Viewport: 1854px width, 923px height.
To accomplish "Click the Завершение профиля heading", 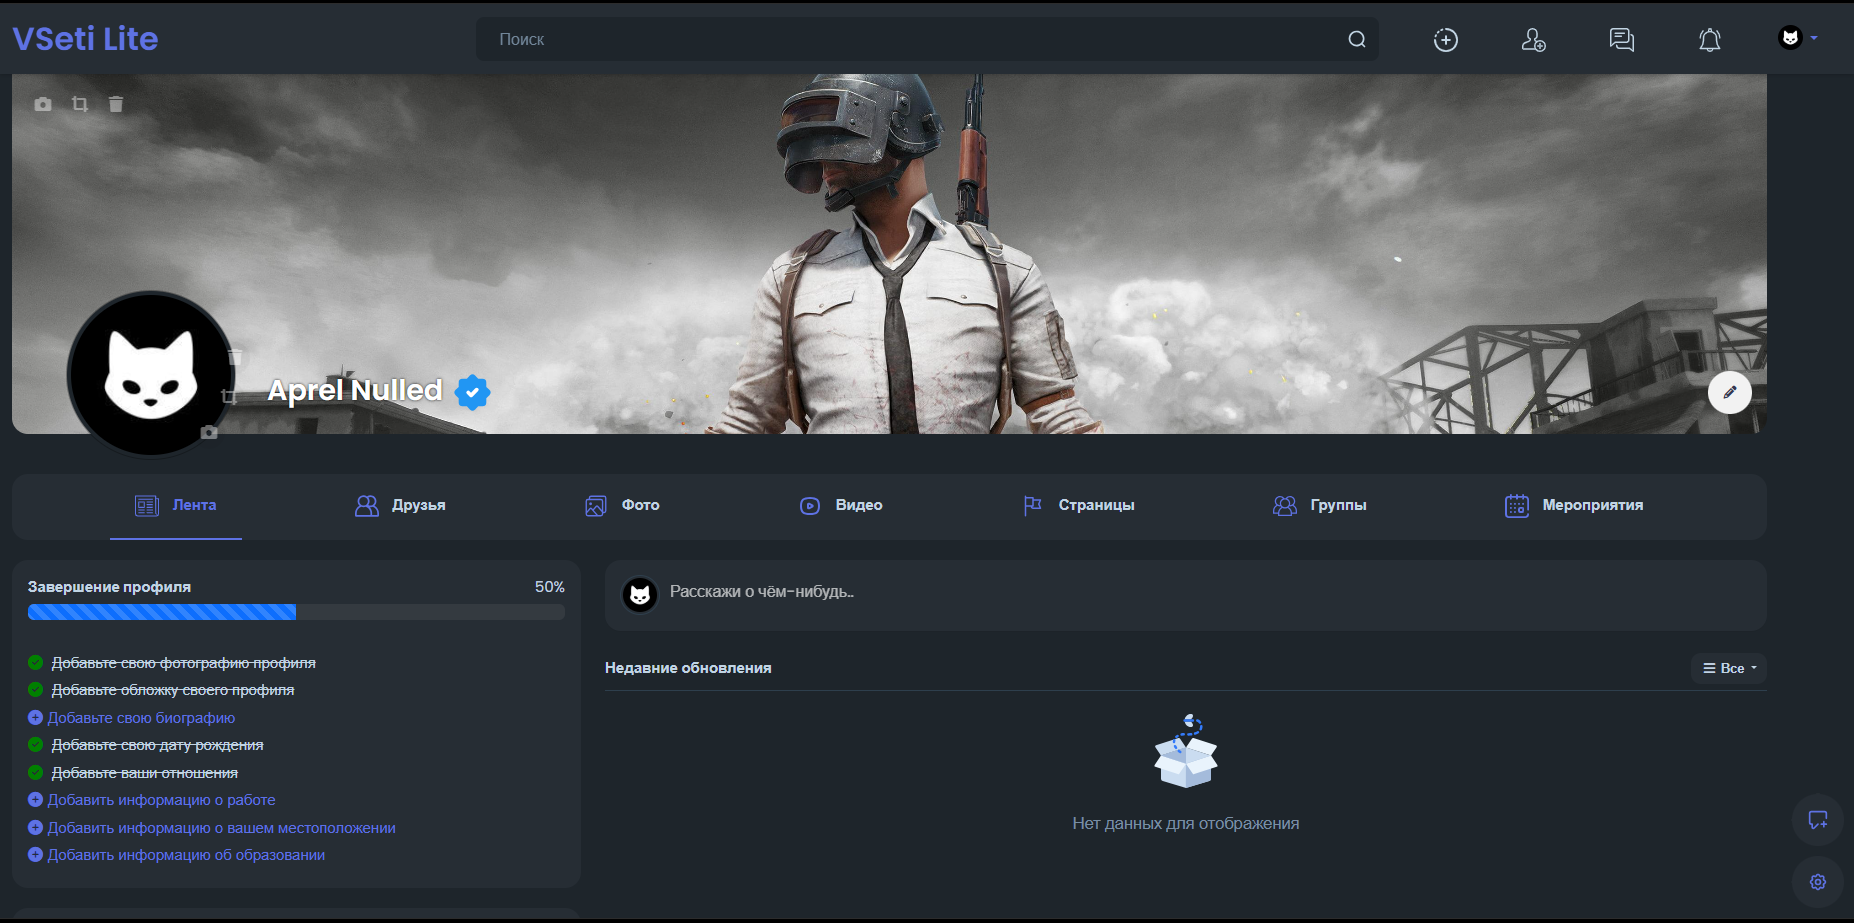I will pos(109,587).
